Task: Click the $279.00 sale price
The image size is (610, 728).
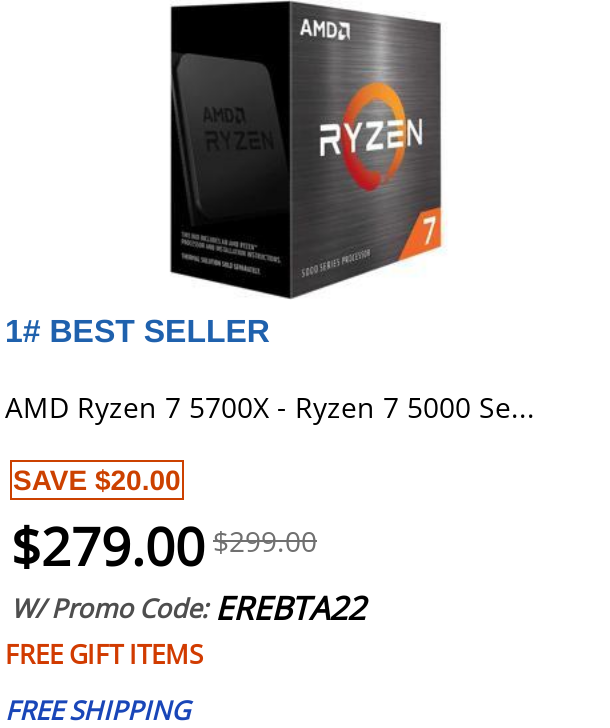Action: [108, 546]
